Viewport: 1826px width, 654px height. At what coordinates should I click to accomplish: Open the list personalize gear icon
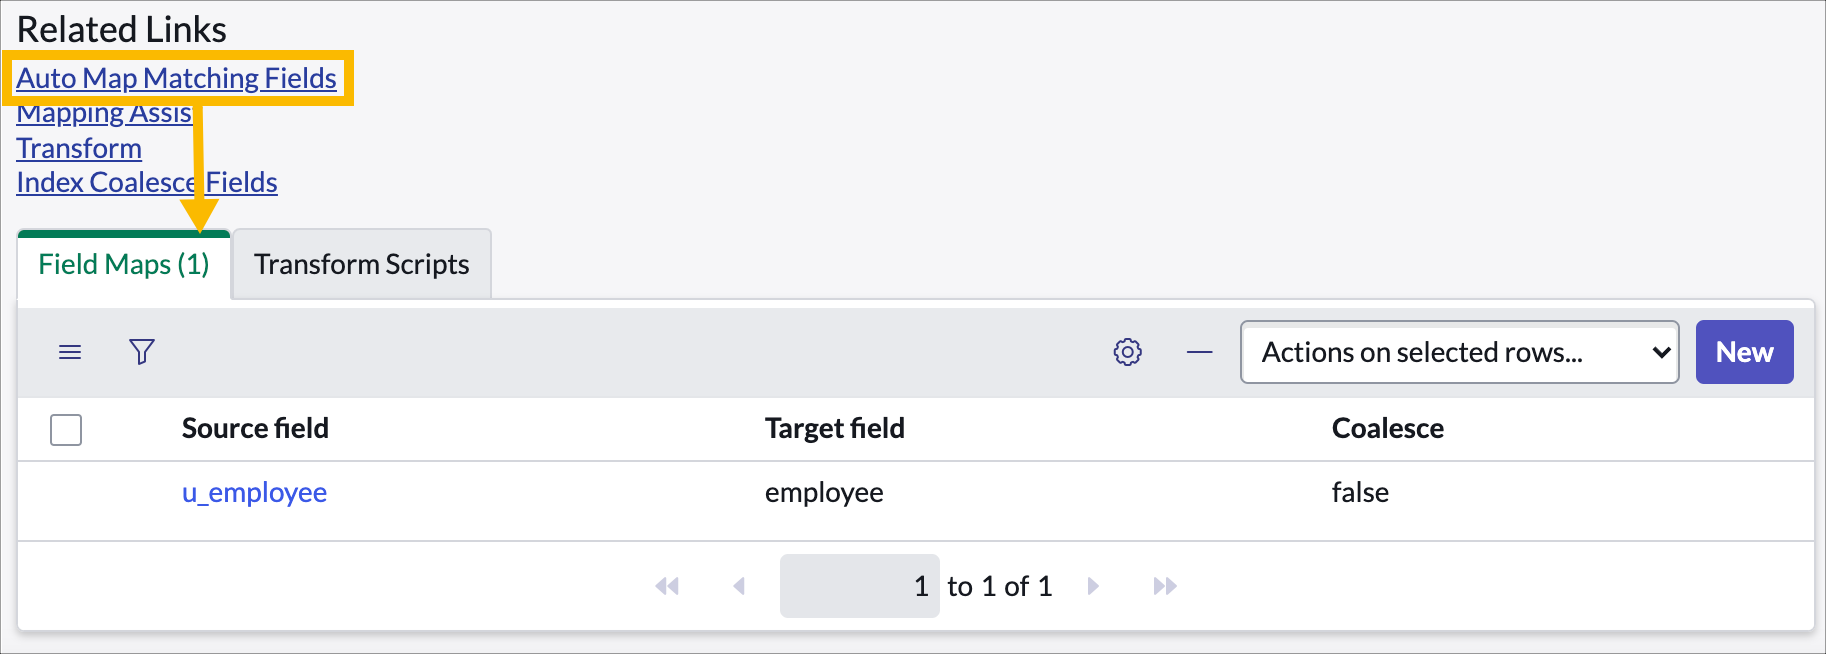click(1128, 352)
